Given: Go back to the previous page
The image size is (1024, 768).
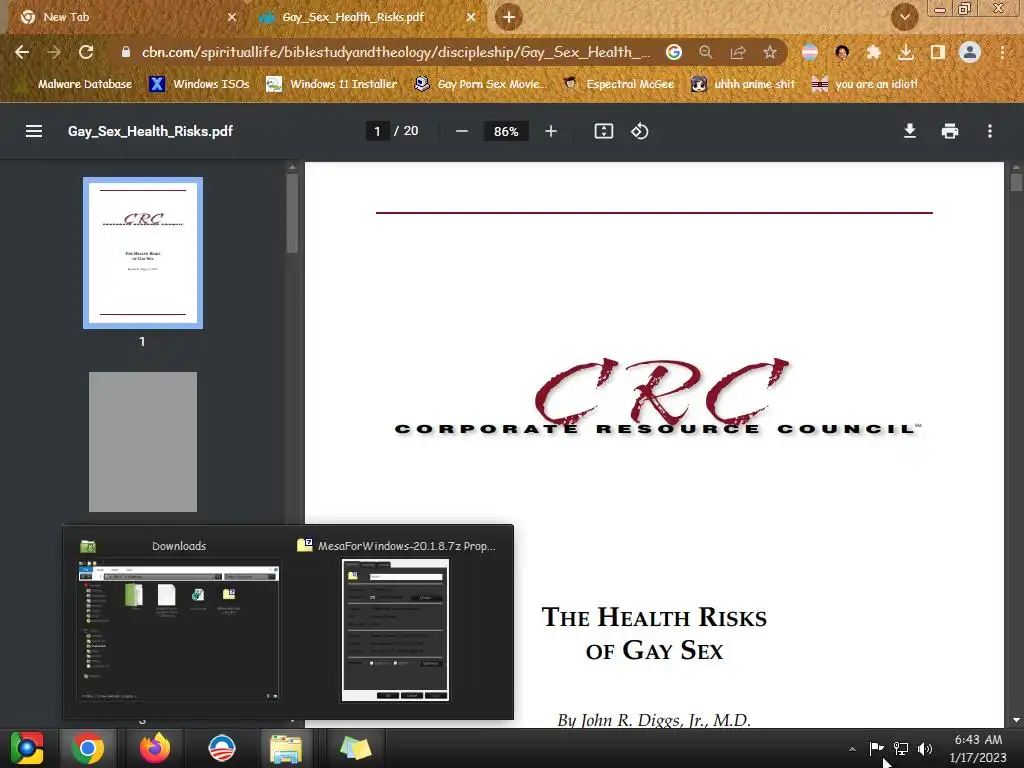Looking at the screenshot, I should 22,52.
